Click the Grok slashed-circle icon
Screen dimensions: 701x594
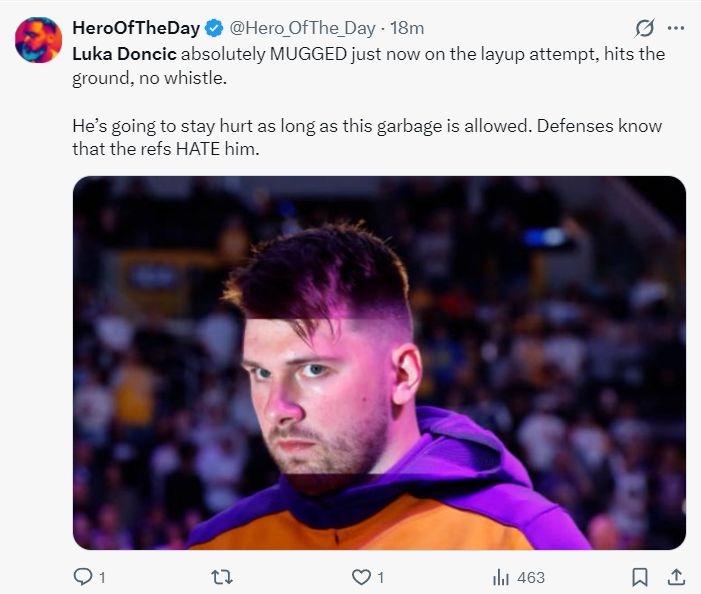(645, 28)
